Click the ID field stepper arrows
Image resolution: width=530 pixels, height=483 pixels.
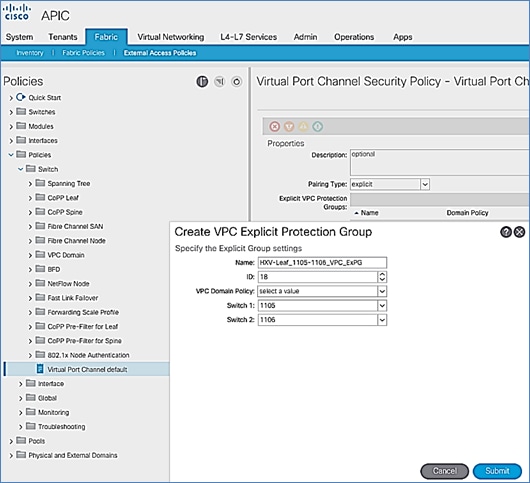[x=382, y=277]
